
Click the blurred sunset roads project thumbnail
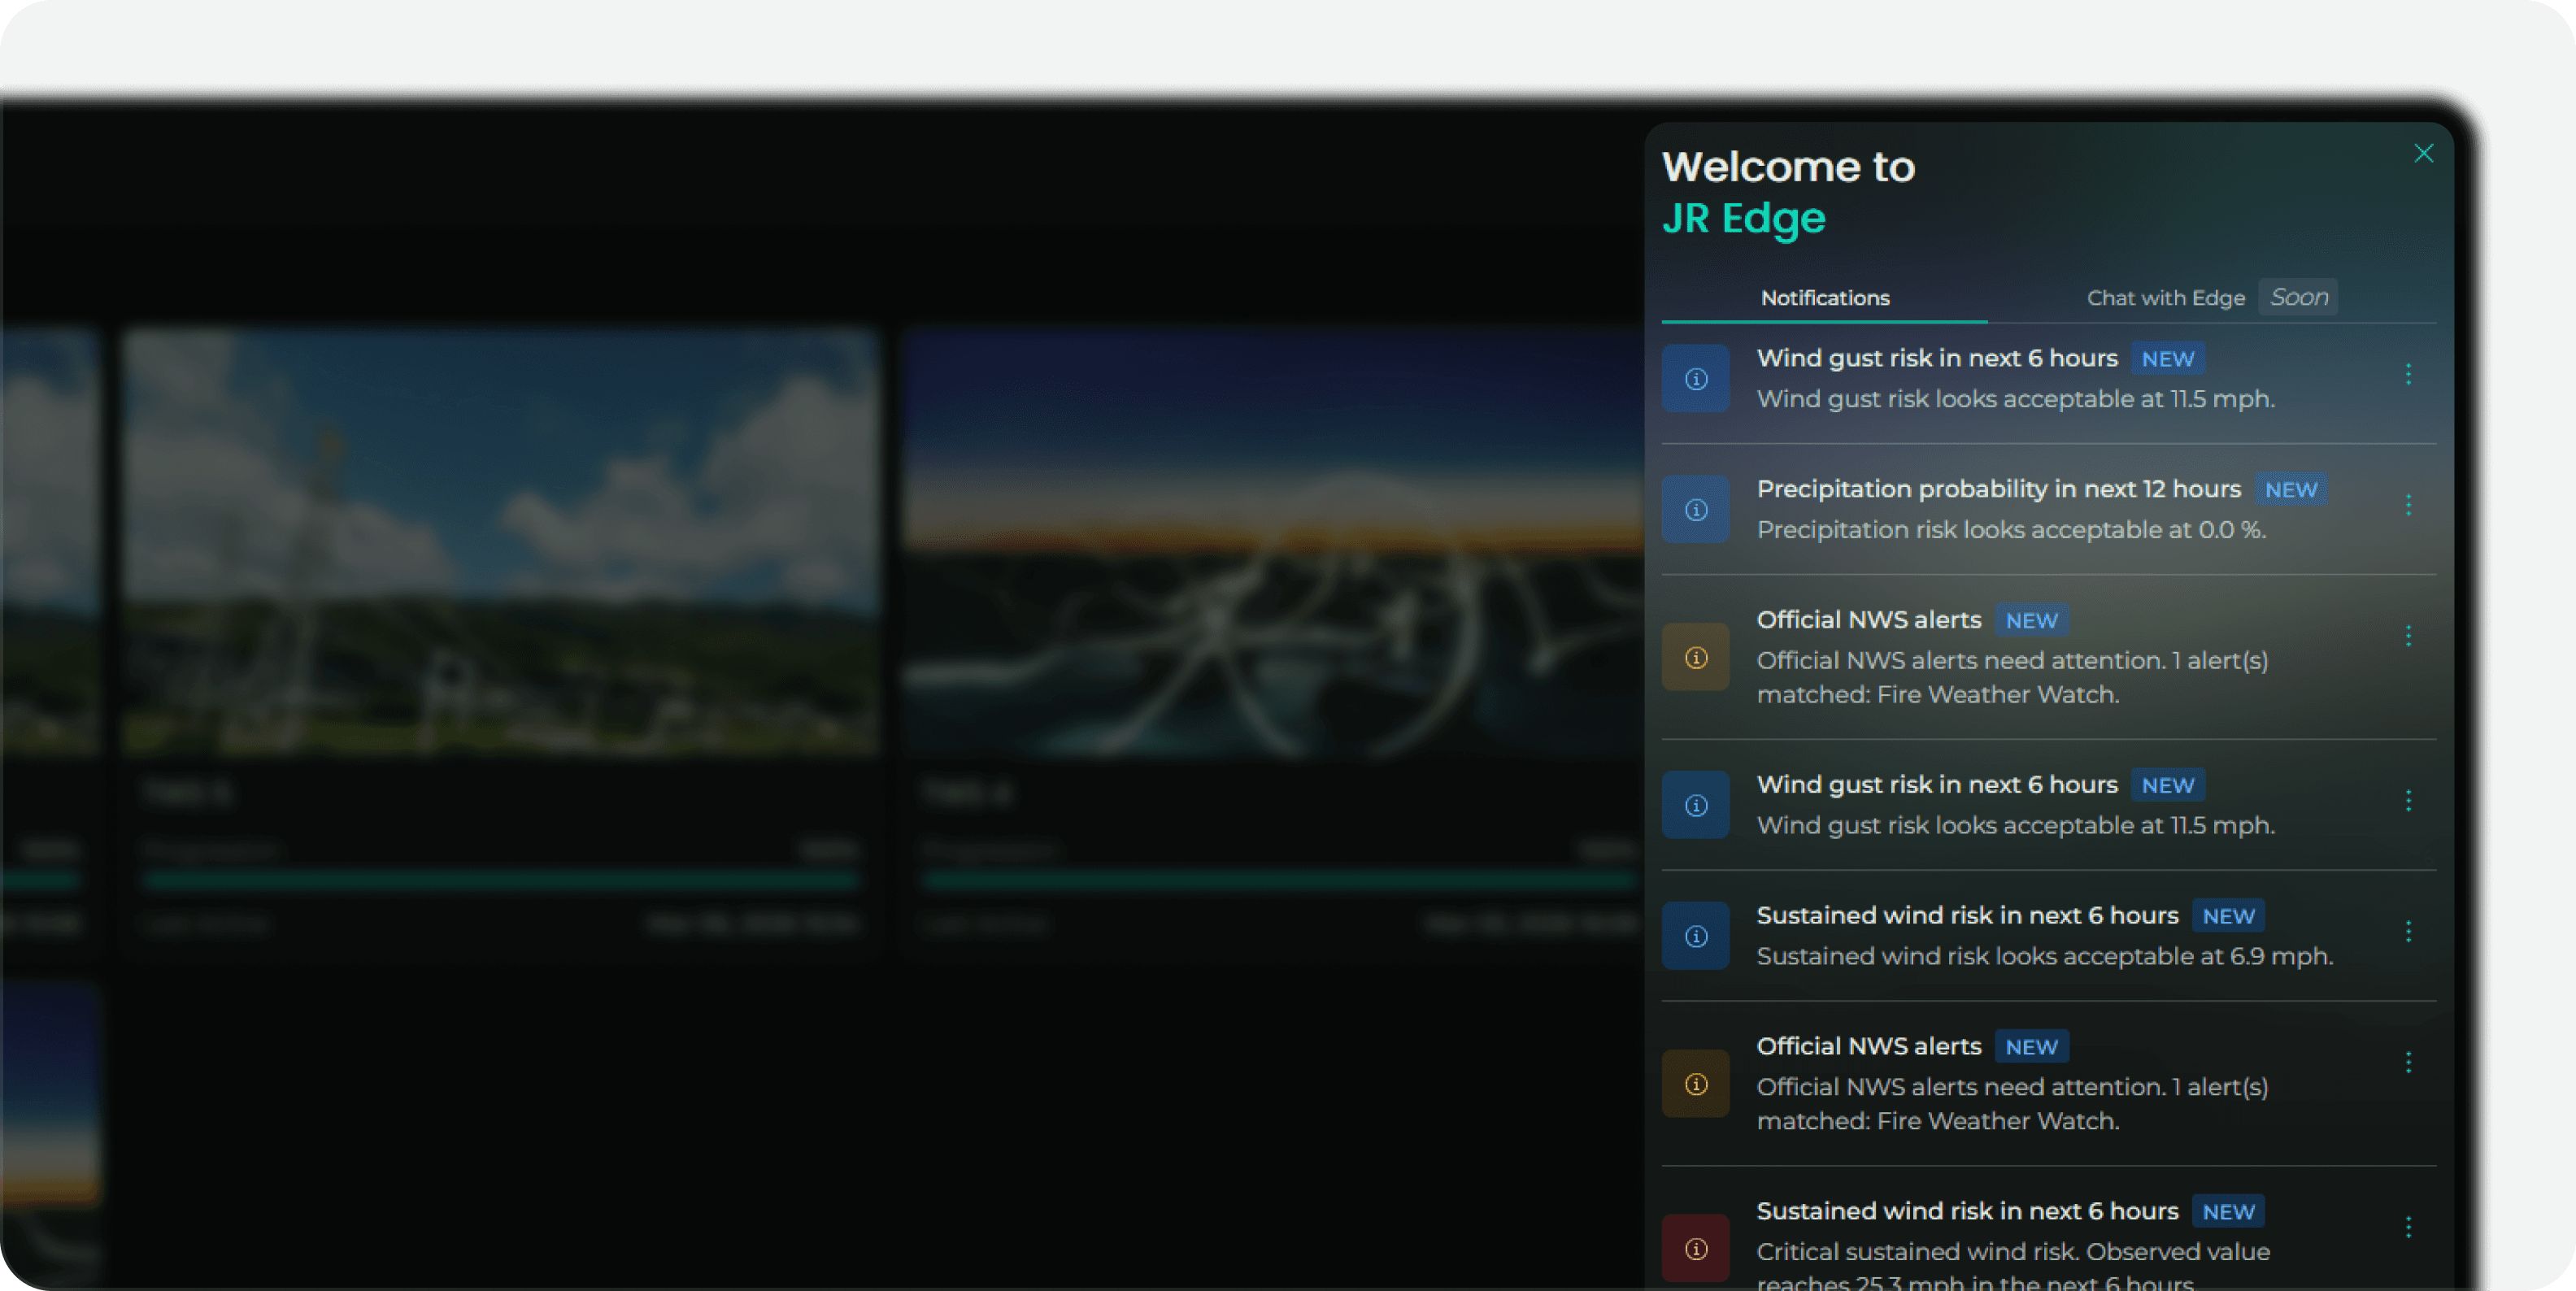(1272, 542)
